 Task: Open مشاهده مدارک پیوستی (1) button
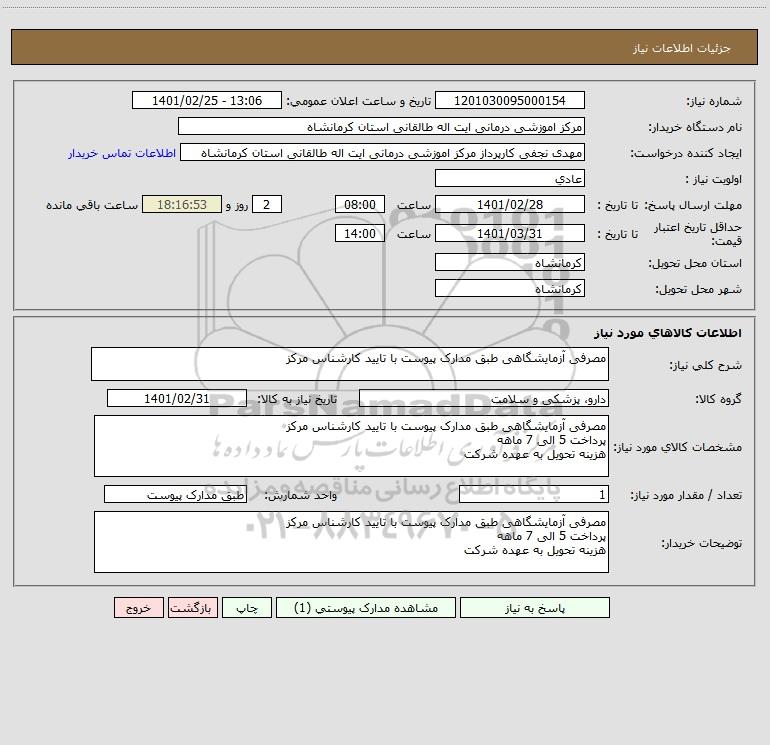(x=366, y=607)
